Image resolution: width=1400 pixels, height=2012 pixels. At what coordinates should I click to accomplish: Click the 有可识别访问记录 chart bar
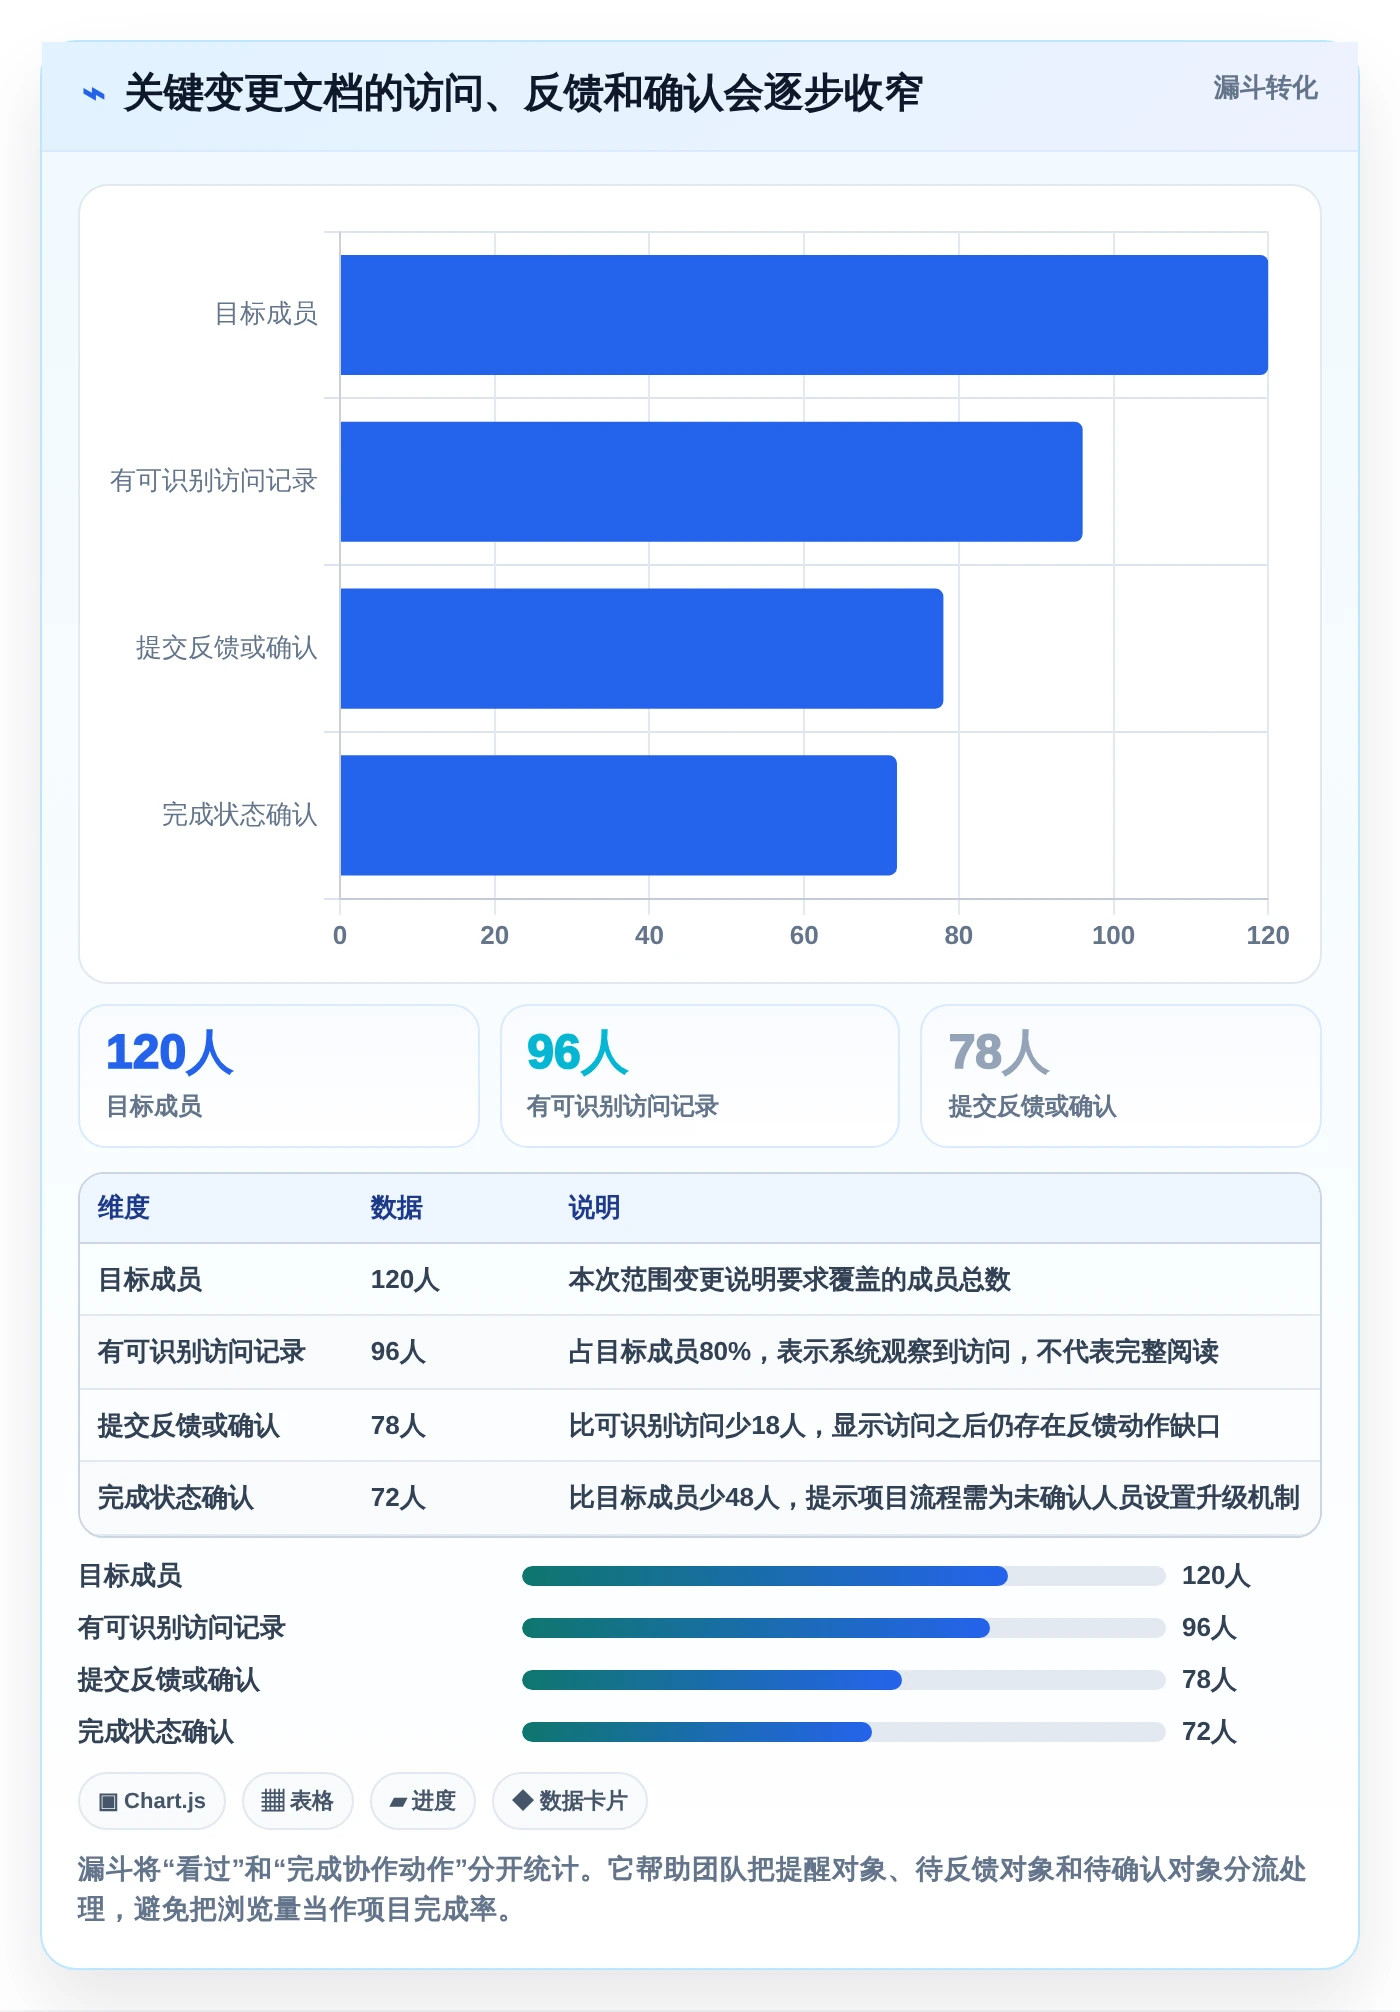tap(711, 482)
